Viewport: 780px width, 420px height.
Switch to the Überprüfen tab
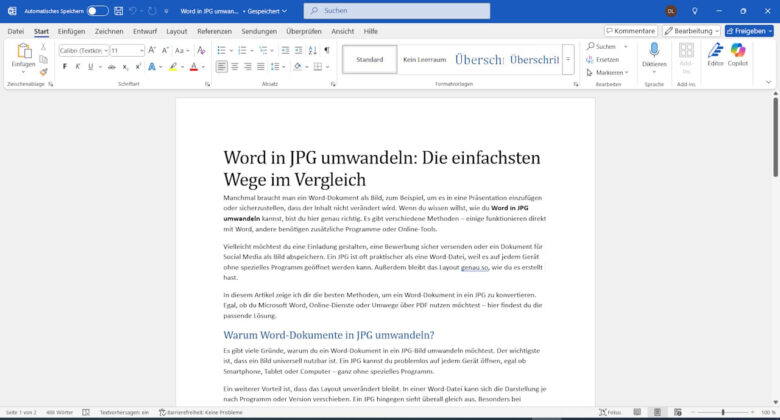coord(304,31)
